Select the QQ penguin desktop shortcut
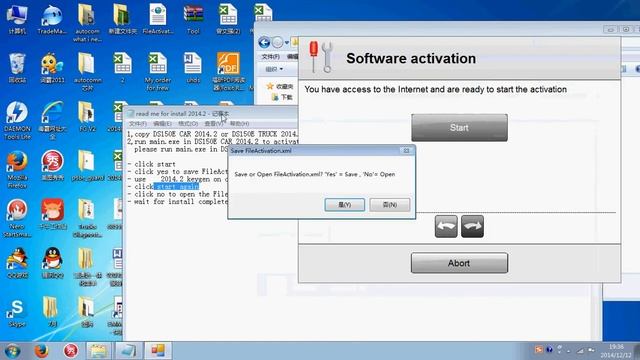 pos(52,263)
